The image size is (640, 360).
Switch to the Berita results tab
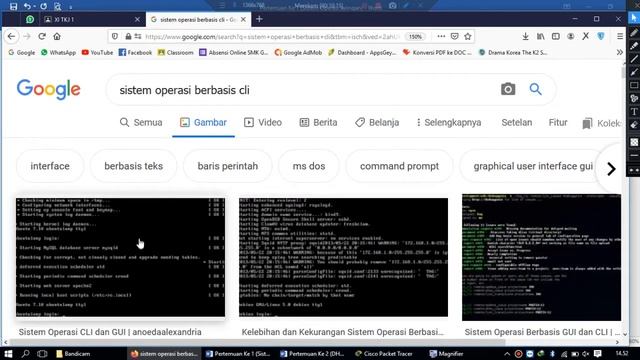click(x=318, y=122)
